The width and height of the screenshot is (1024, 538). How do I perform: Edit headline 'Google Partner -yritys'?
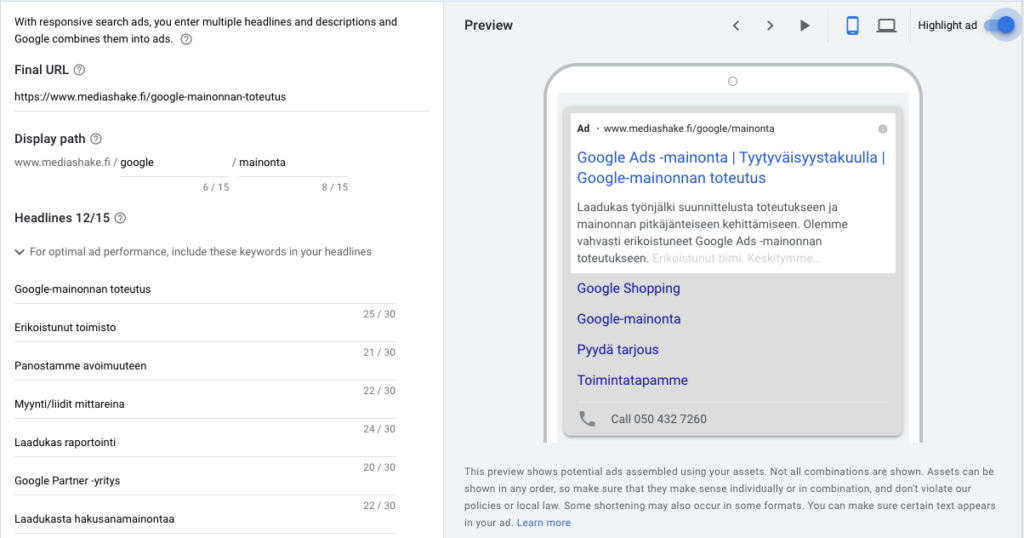coord(205,481)
